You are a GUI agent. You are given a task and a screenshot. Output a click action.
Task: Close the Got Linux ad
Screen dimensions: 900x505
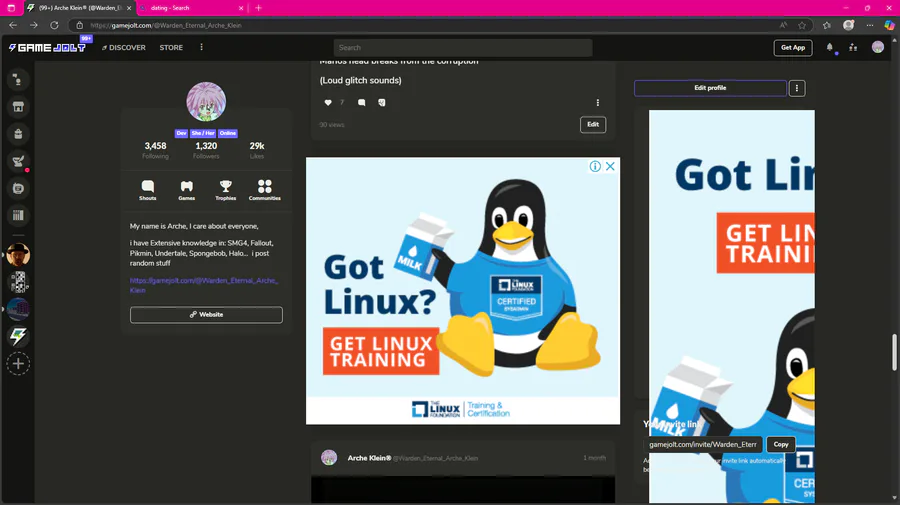[x=610, y=166]
